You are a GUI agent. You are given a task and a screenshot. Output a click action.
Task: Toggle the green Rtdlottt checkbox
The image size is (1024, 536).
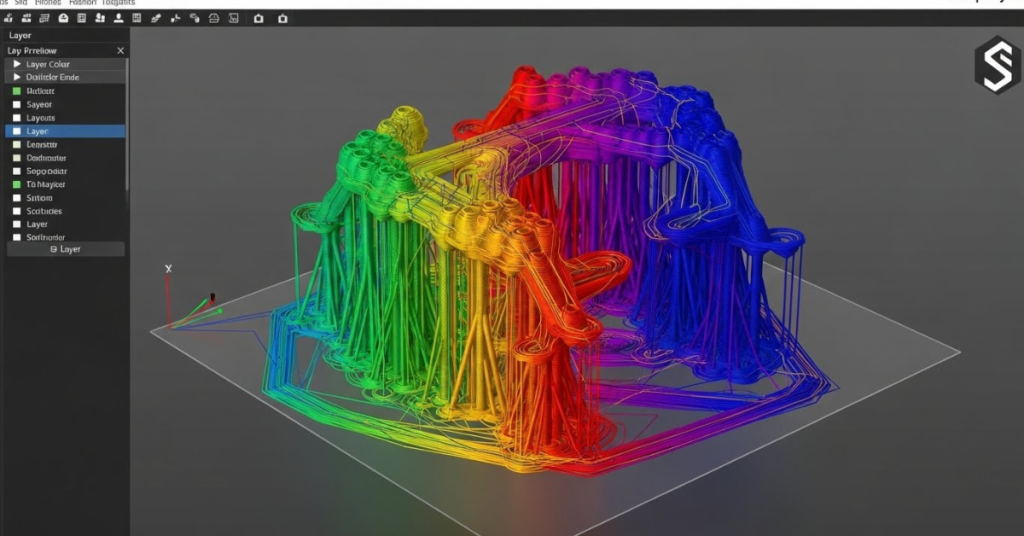(17, 91)
